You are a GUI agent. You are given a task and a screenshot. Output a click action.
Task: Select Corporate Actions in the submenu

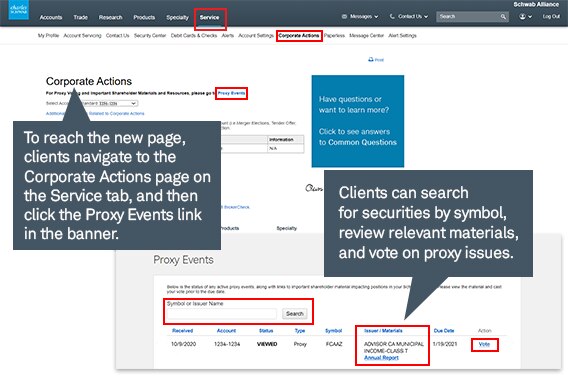pos(299,35)
